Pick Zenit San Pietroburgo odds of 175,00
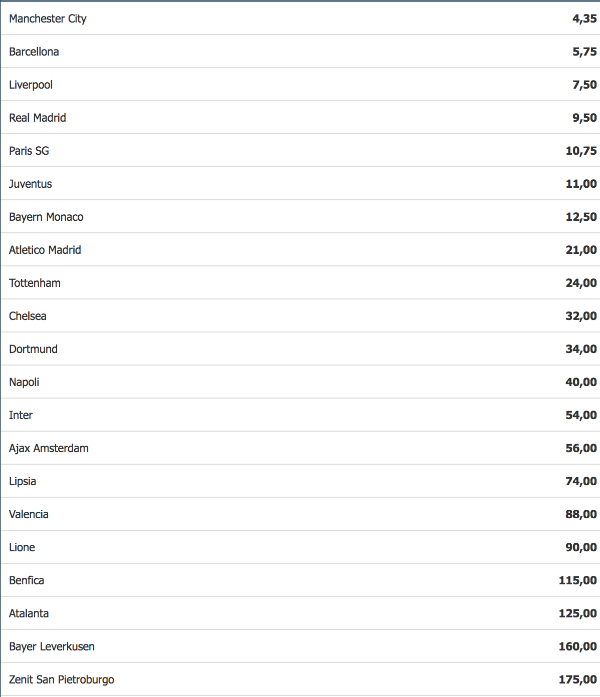The image size is (600, 697). (578, 679)
